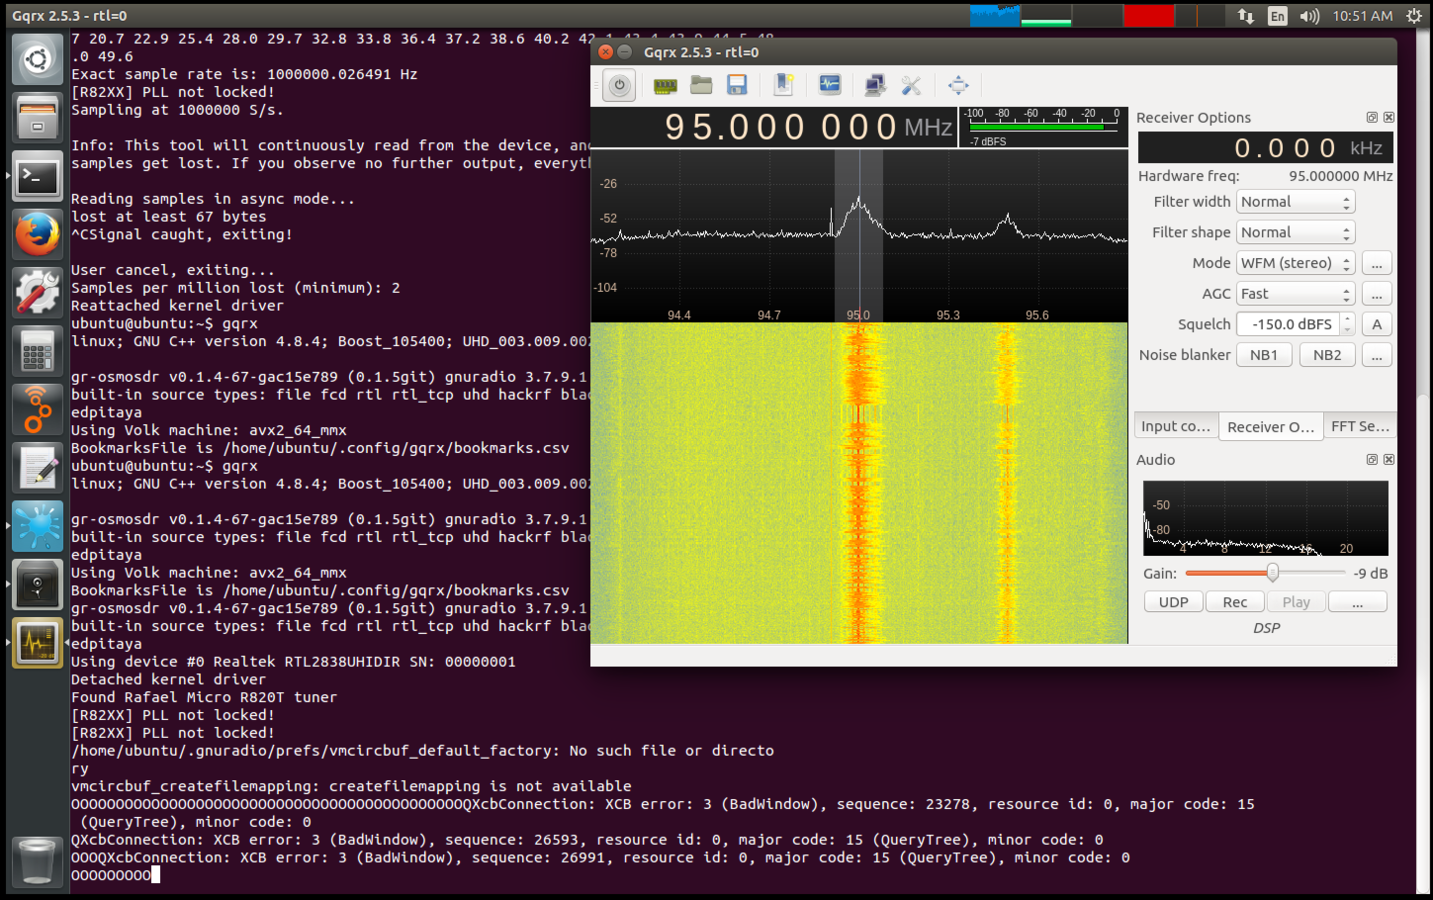The width and height of the screenshot is (1433, 900).
Task: Toggle full screen arrows icon in toolbar
Action: [958, 85]
